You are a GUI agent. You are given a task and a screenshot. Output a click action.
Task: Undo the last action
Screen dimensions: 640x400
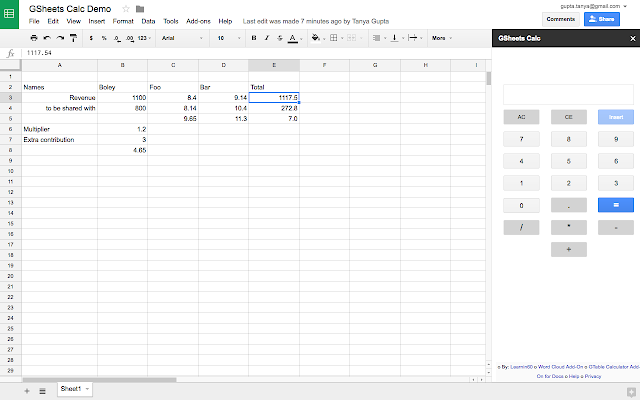(x=47, y=38)
